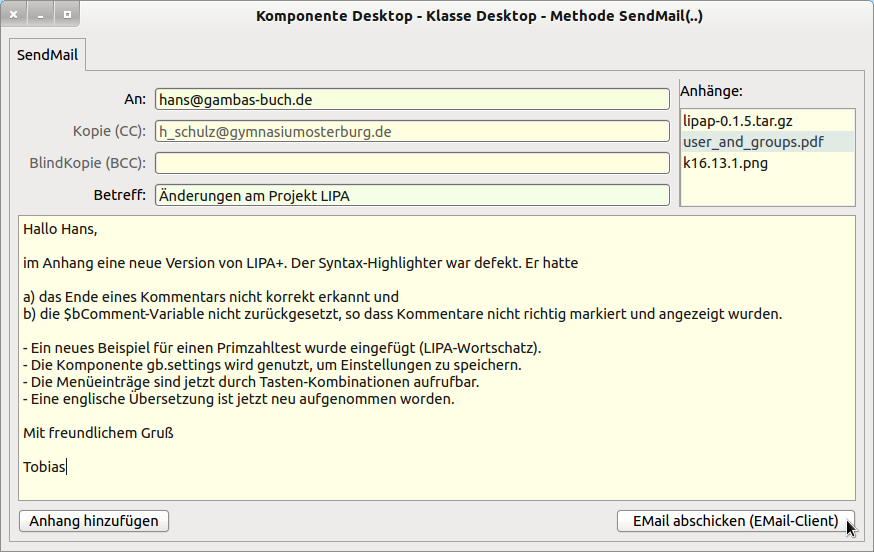Click the empty area below the attachments
The width and height of the screenshot is (874, 552).
coord(767,190)
